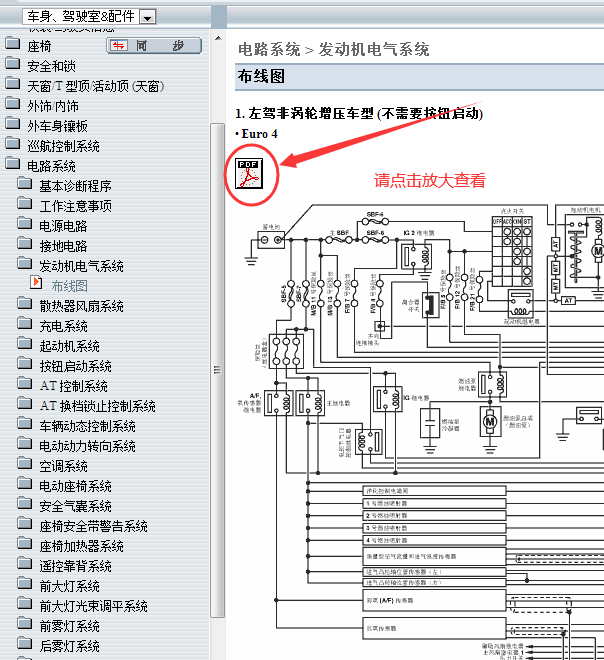The image size is (604, 660).
Task: Click the 布线图 section header
Action: (x=419, y=77)
